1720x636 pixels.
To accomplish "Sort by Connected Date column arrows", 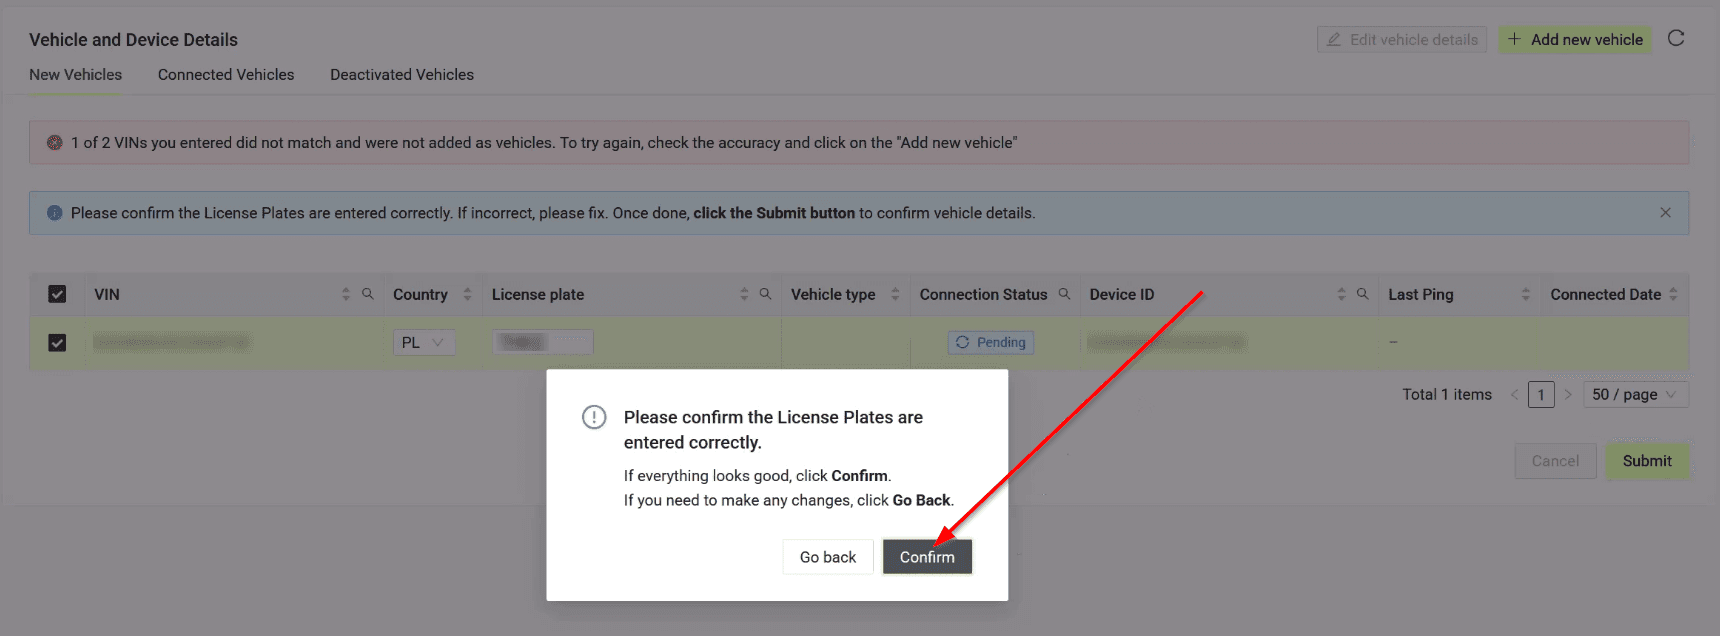I will (x=1673, y=294).
